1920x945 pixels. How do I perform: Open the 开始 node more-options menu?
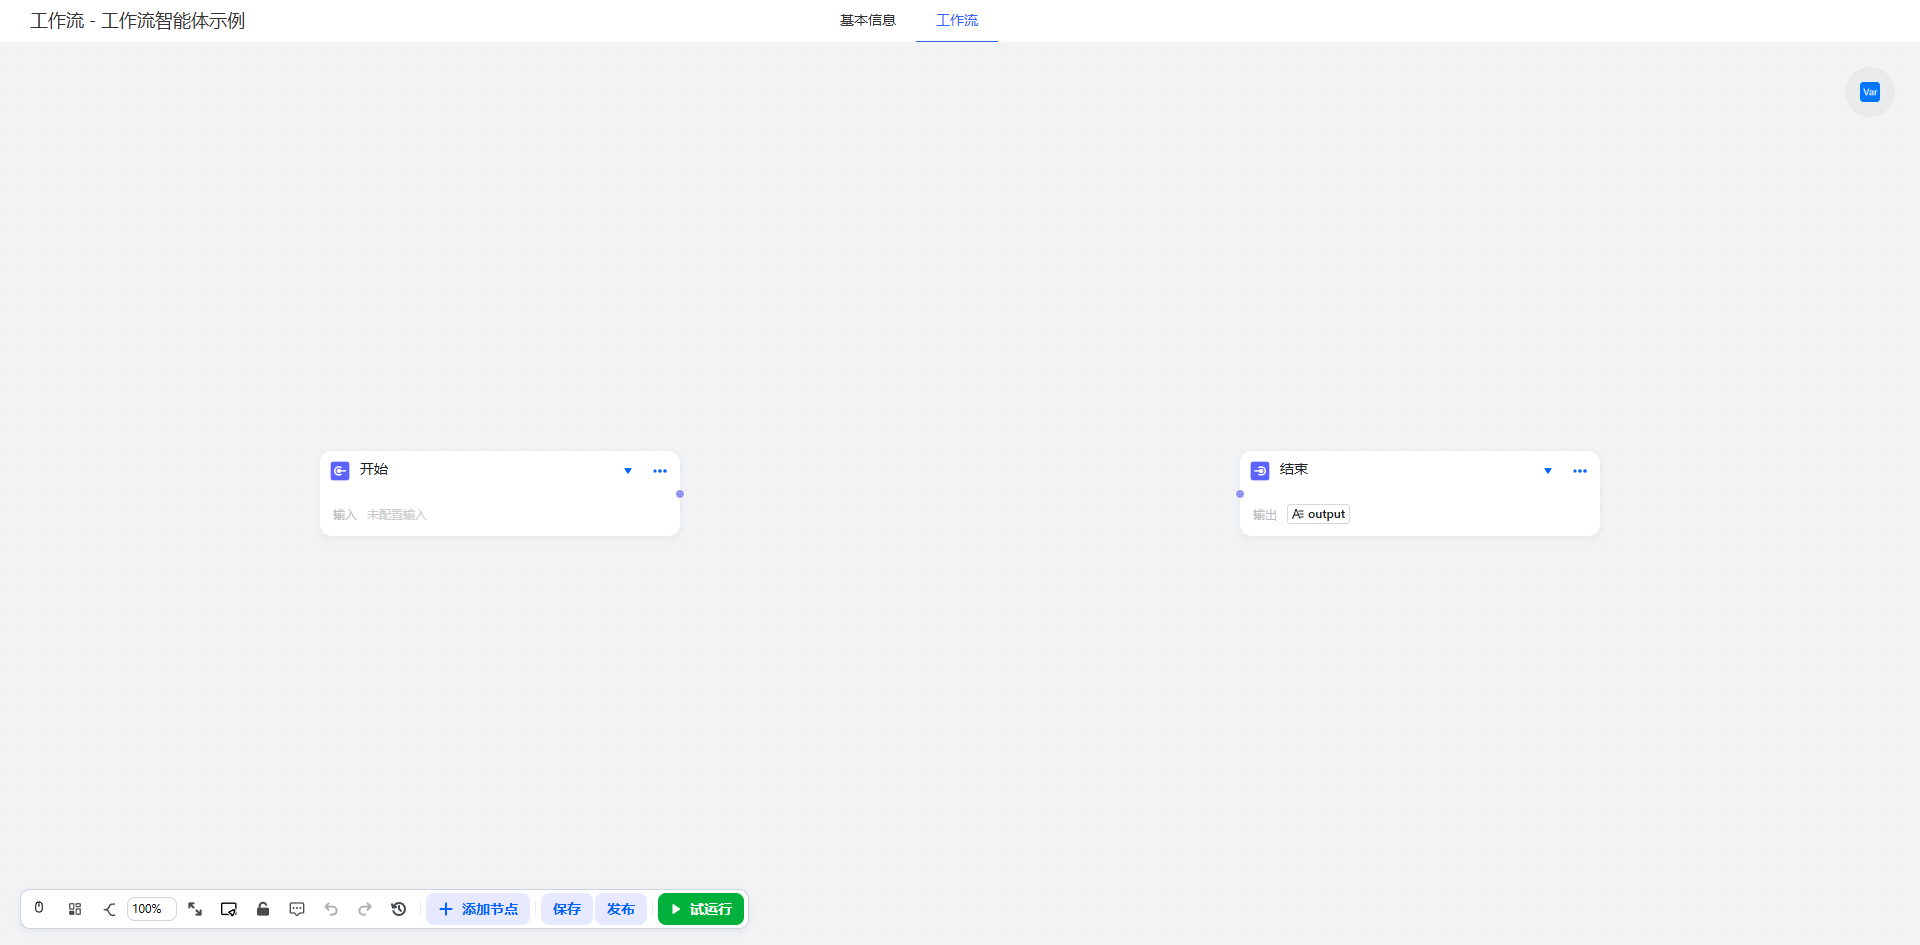(x=660, y=471)
